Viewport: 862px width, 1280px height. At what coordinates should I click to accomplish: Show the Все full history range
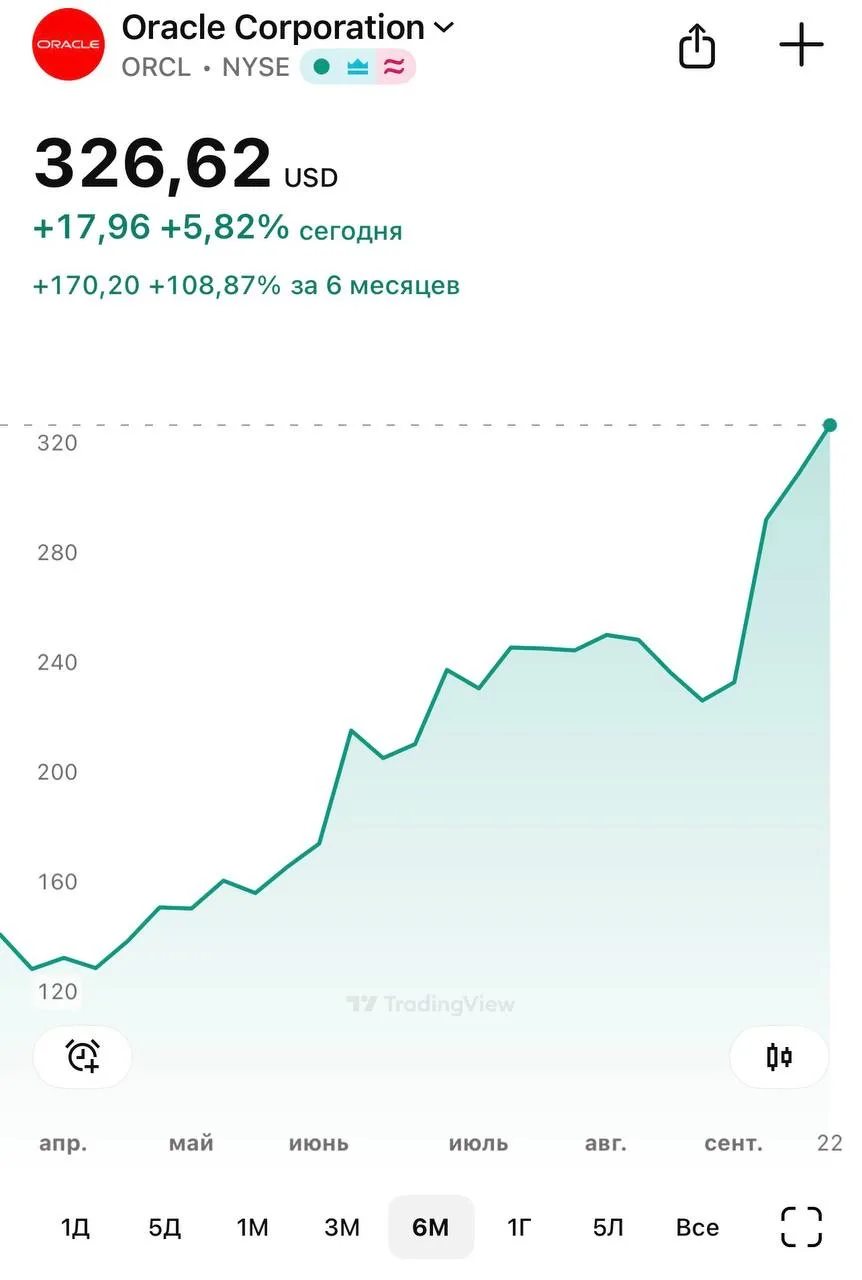pyautogui.click(x=697, y=1227)
